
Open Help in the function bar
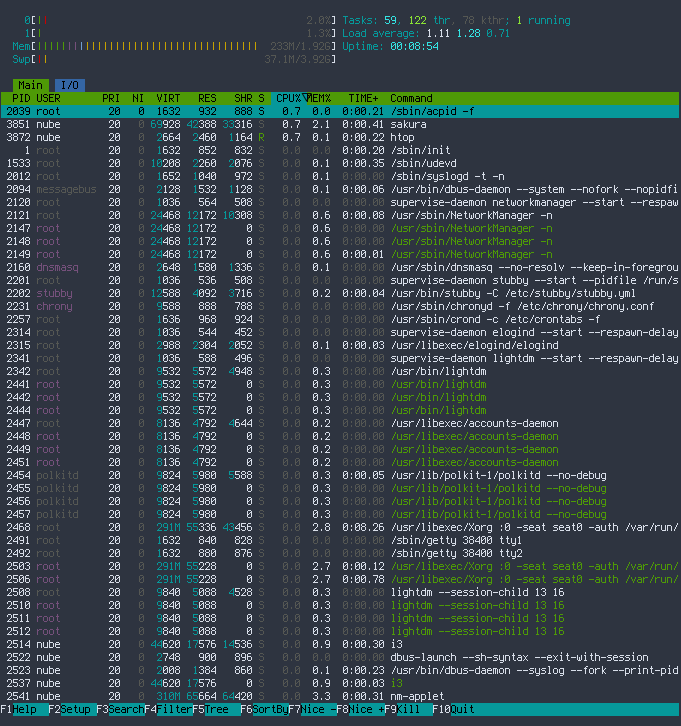(25, 709)
